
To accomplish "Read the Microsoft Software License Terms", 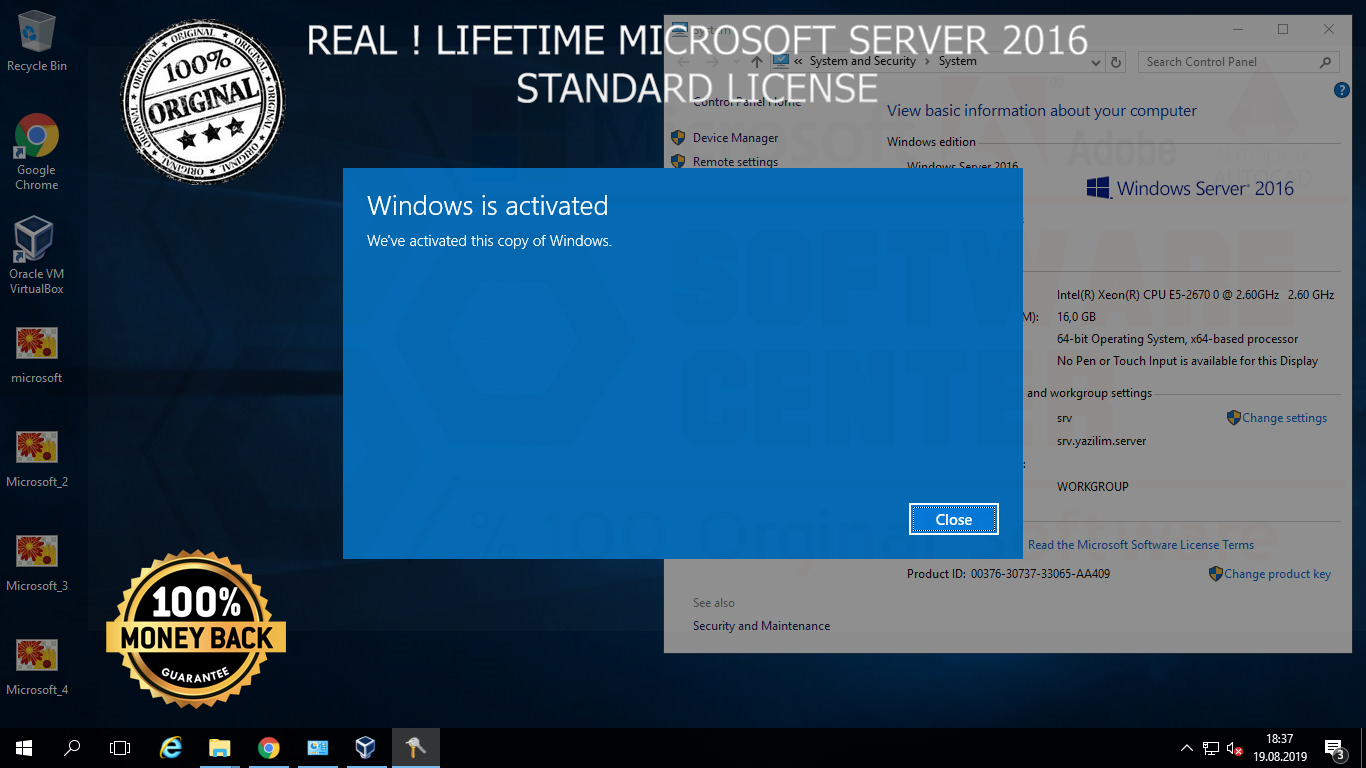I will pyautogui.click(x=1141, y=545).
